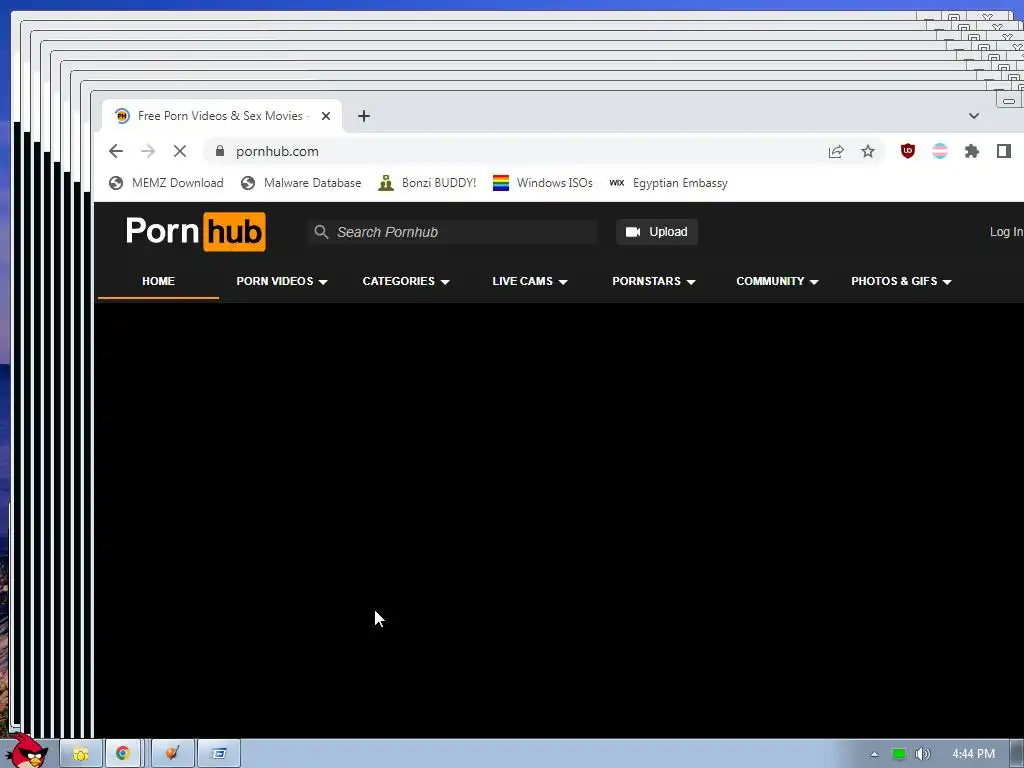Share this page using the share icon

click(836, 152)
